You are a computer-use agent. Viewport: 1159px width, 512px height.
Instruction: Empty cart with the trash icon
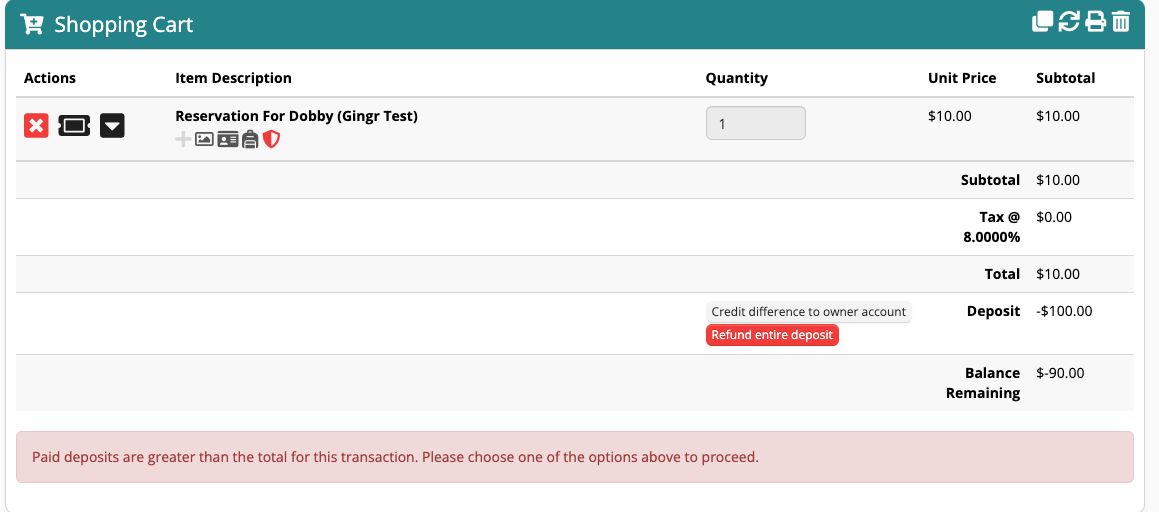click(x=1121, y=21)
